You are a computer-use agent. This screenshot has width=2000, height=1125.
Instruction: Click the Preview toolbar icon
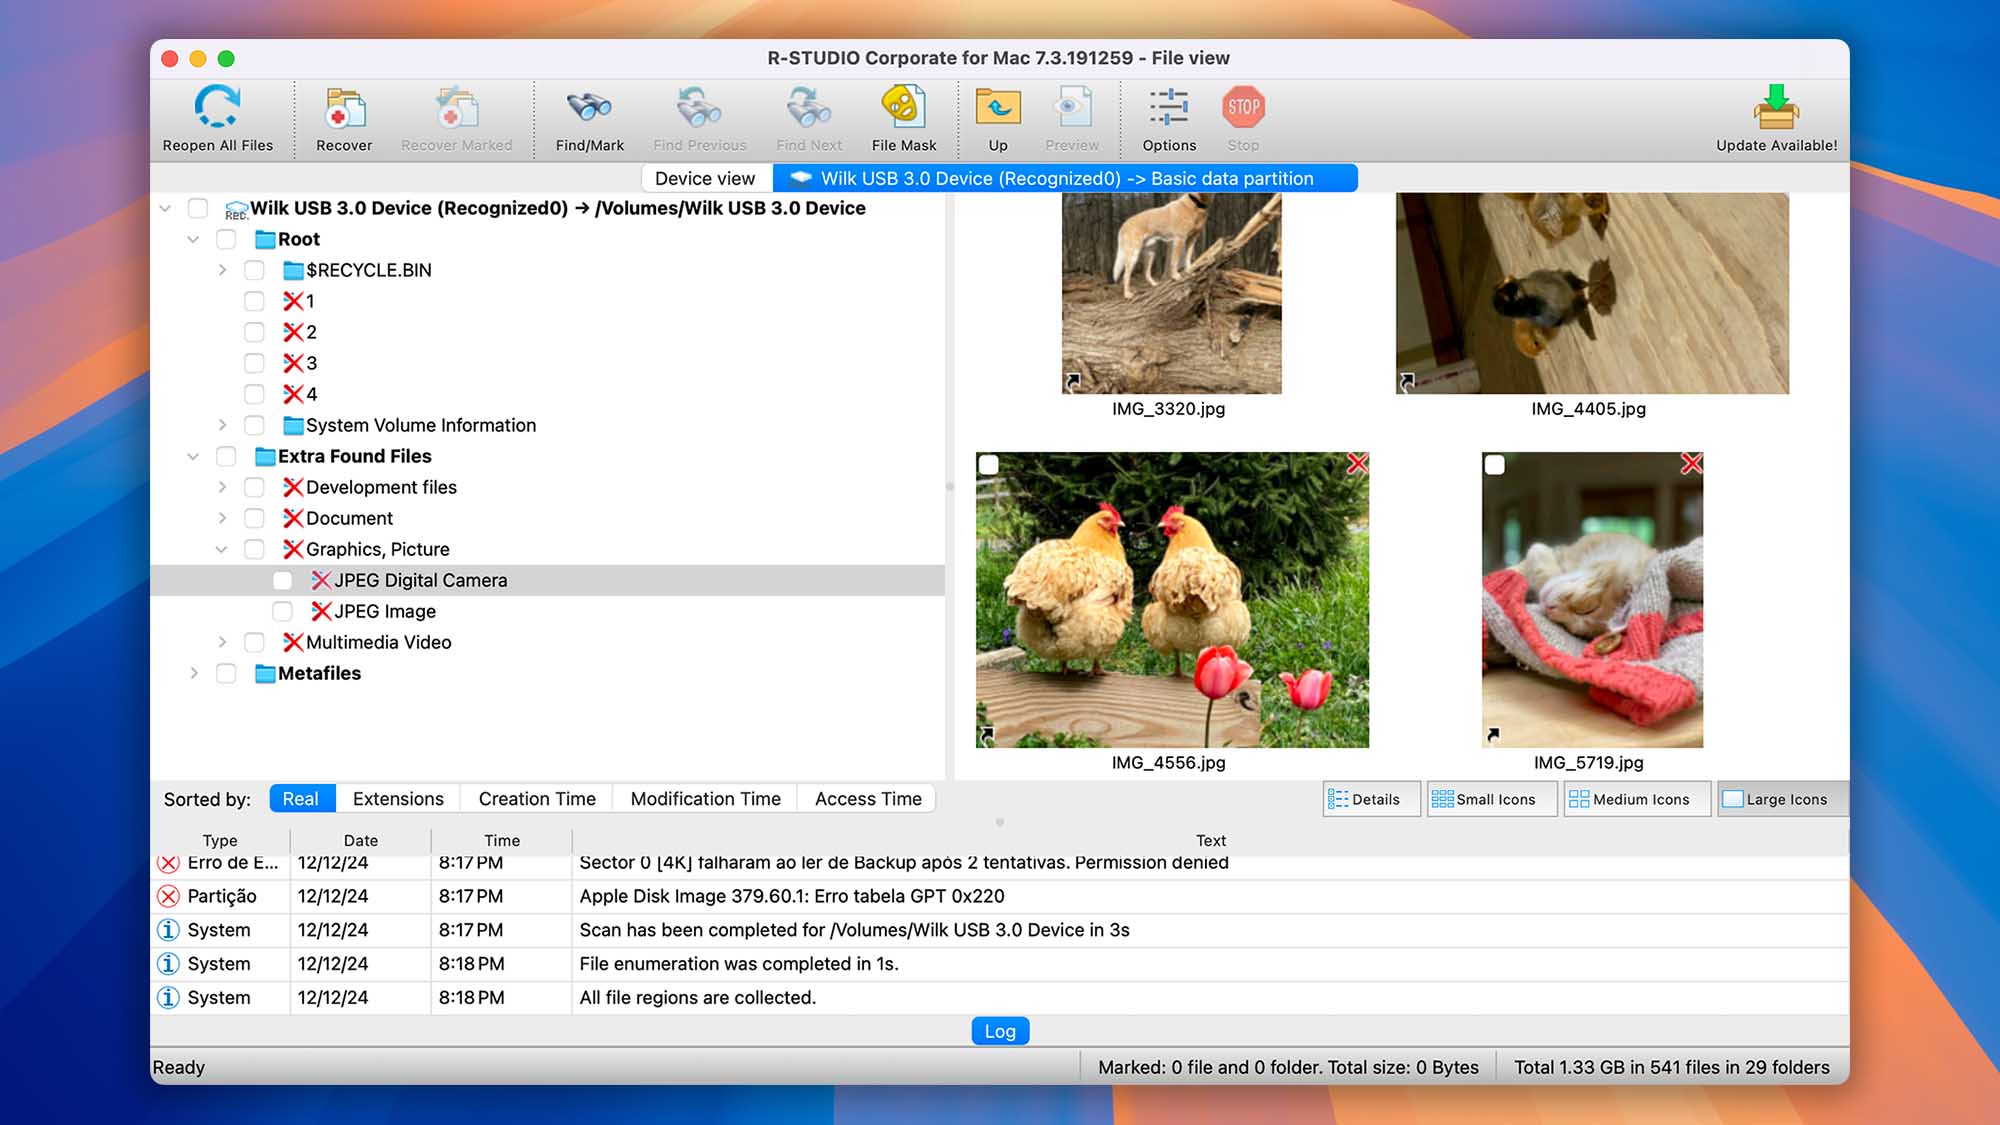pyautogui.click(x=1072, y=107)
